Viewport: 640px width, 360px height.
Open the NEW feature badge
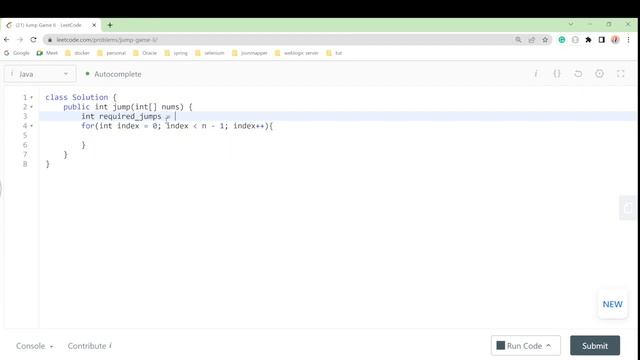click(x=612, y=304)
